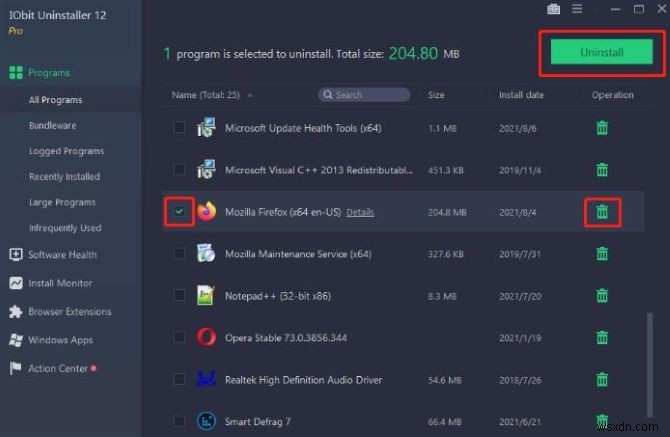Click 2021/7/20 install date
This screenshot has height=437, width=670.
520,296
